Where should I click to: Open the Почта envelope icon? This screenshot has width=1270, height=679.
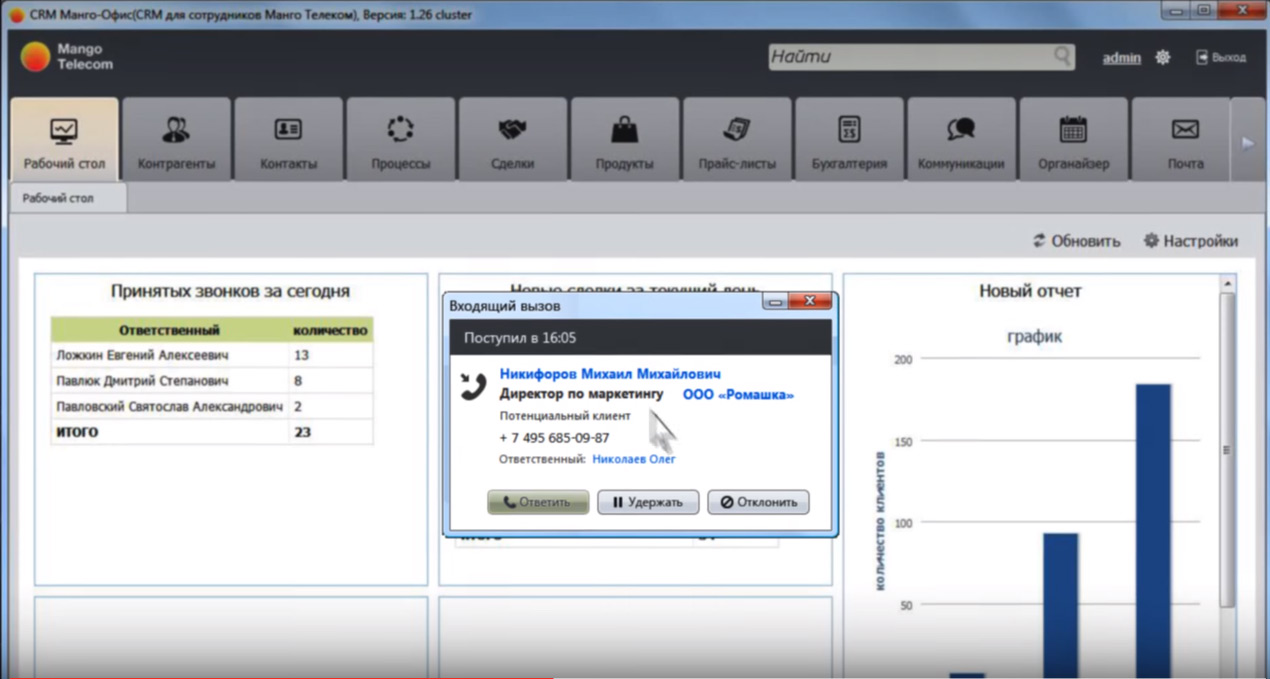click(x=1185, y=130)
